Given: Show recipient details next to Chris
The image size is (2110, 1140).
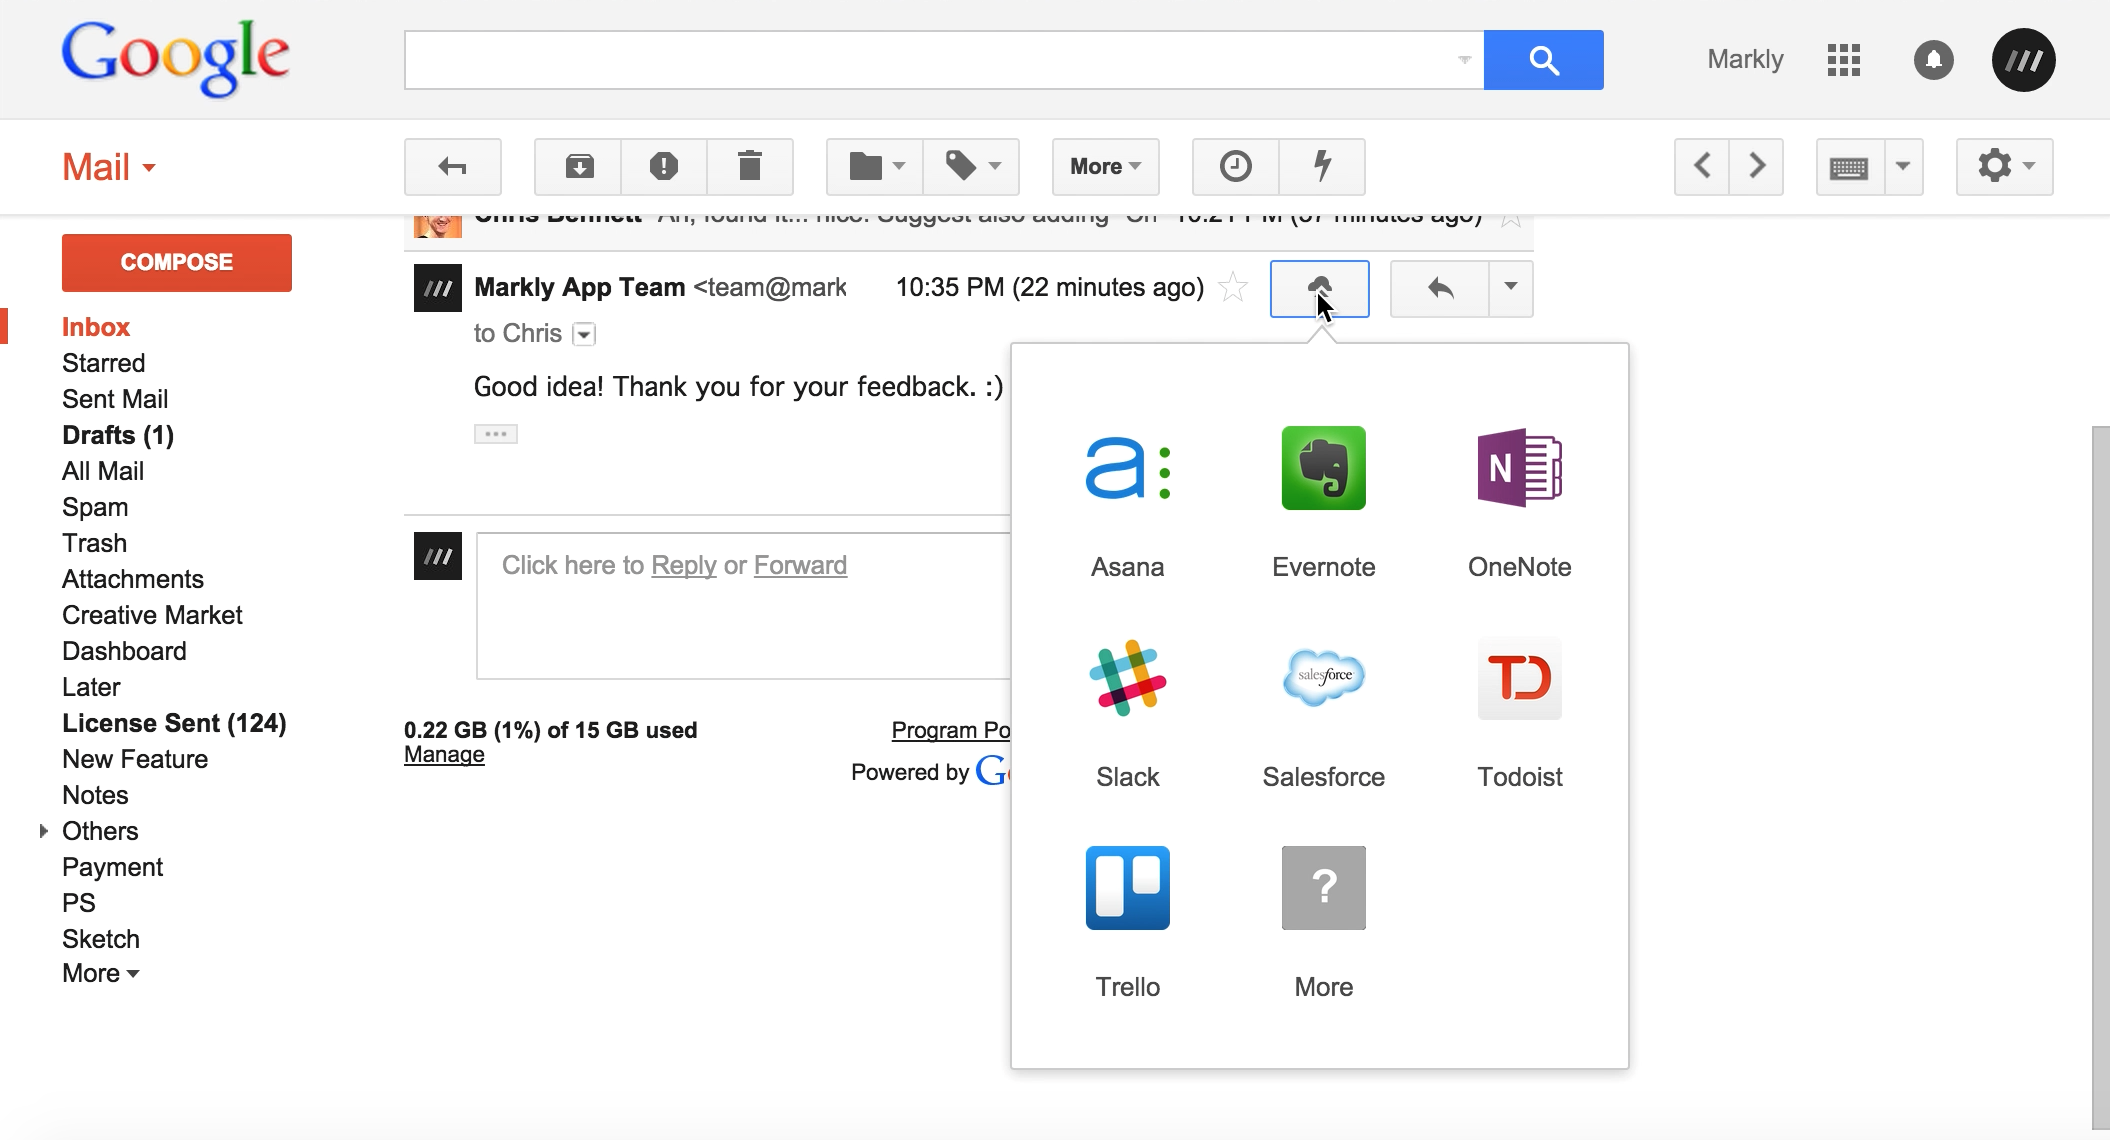Looking at the screenshot, I should [x=584, y=334].
